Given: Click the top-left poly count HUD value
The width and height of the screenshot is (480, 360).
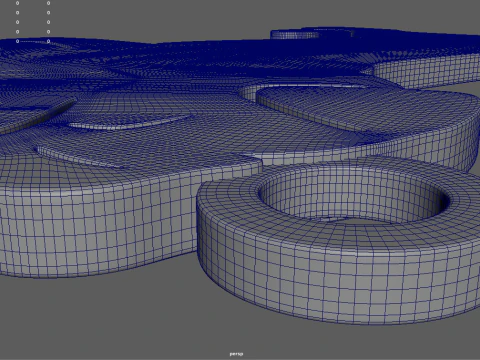Looking at the screenshot, I should click(17, 3).
